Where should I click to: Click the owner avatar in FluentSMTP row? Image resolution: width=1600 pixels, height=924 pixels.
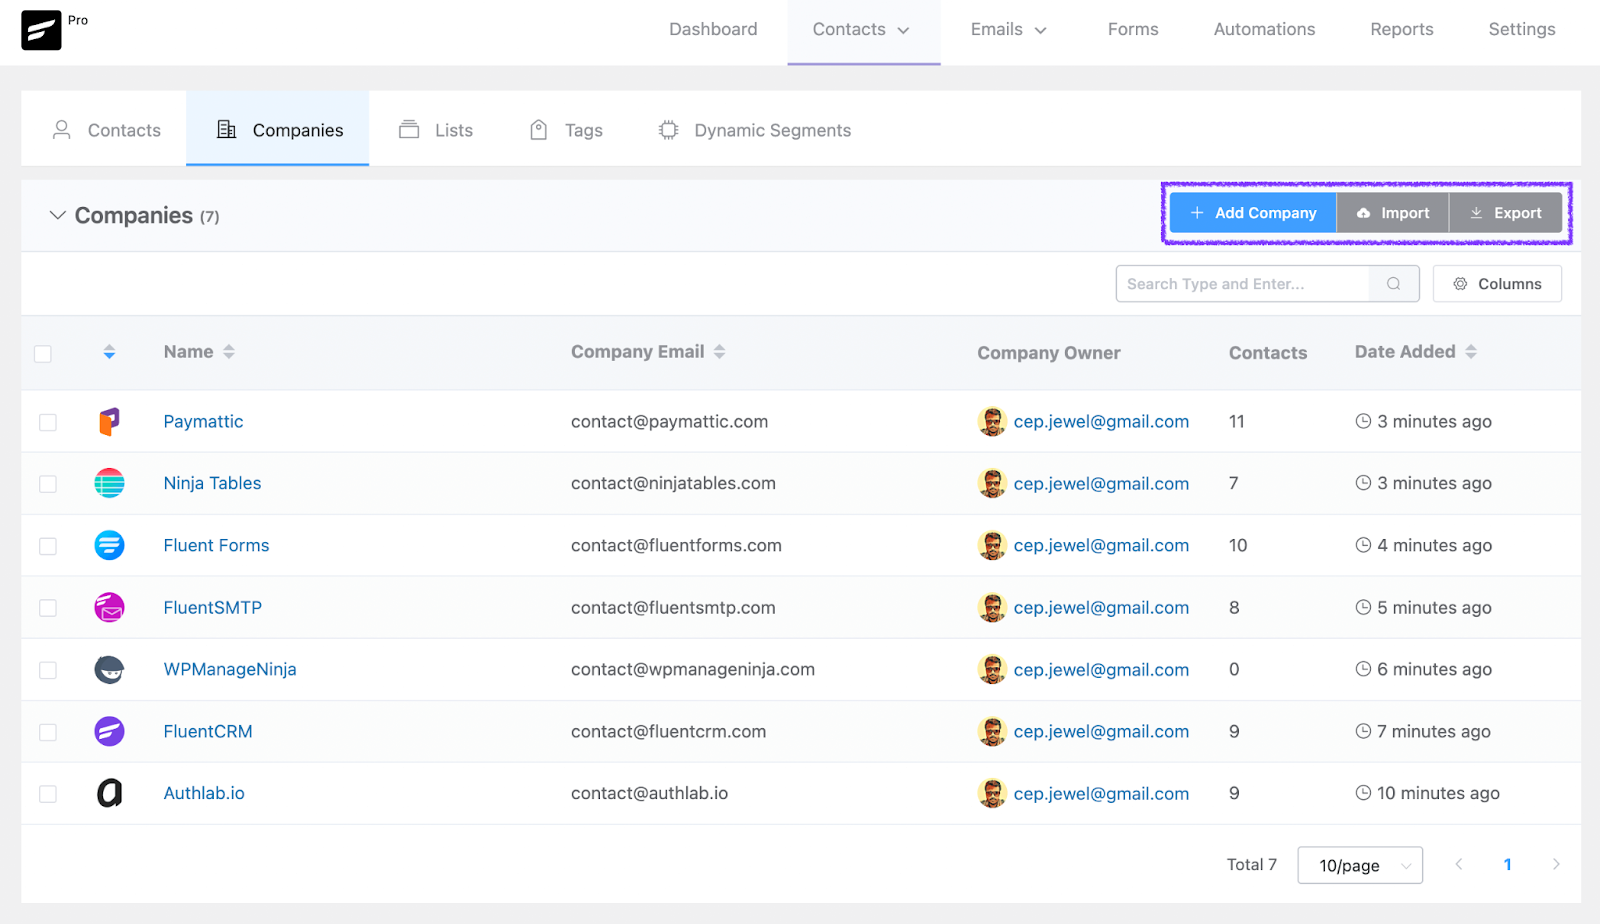991,608
